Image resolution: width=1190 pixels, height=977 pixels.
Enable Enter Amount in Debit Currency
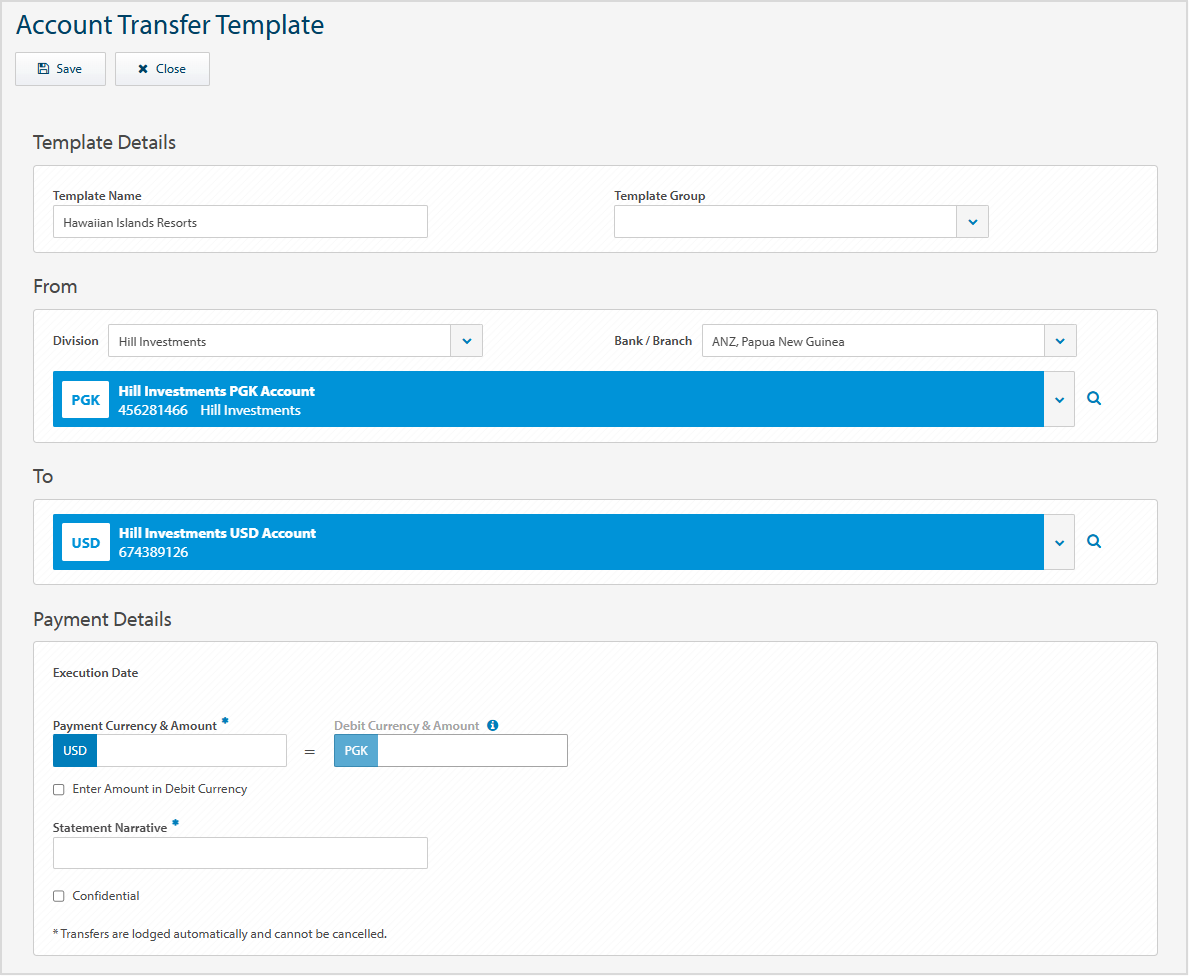[x=58, y=789]
